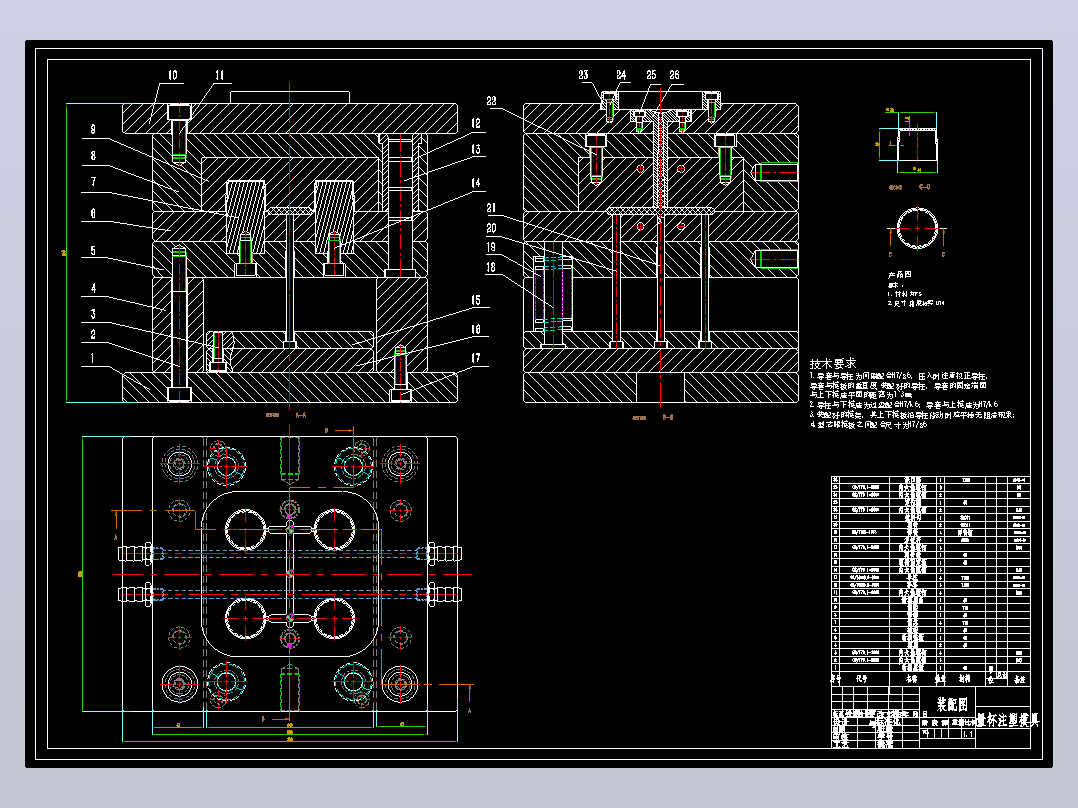Click part number label 12
The height and width of the screenshot is (808, 1078).
click(476, 123)
